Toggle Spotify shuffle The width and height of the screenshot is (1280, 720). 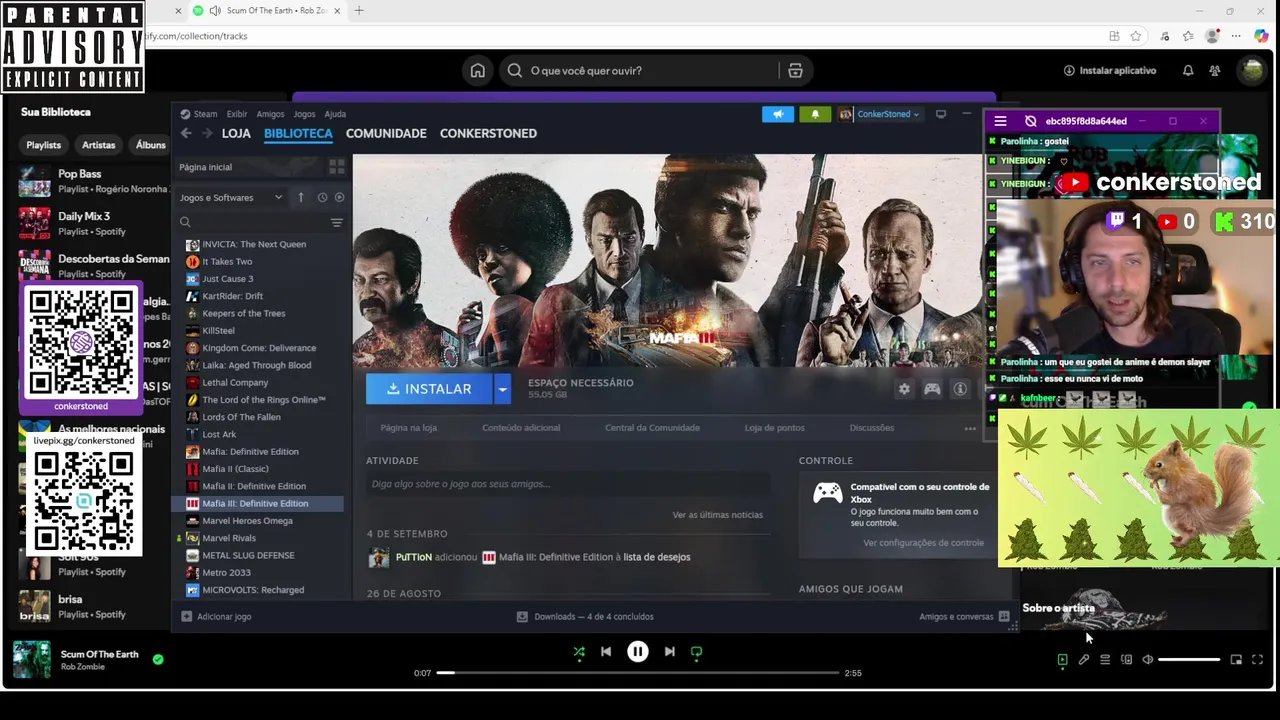pyautogui.click(x=579, y=652)
